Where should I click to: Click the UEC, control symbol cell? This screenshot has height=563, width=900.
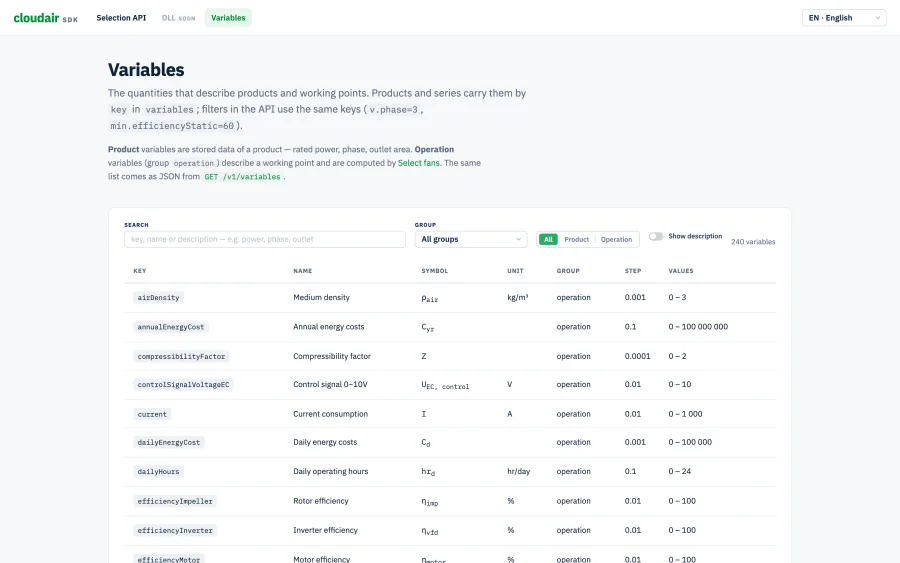coord(445,386)
